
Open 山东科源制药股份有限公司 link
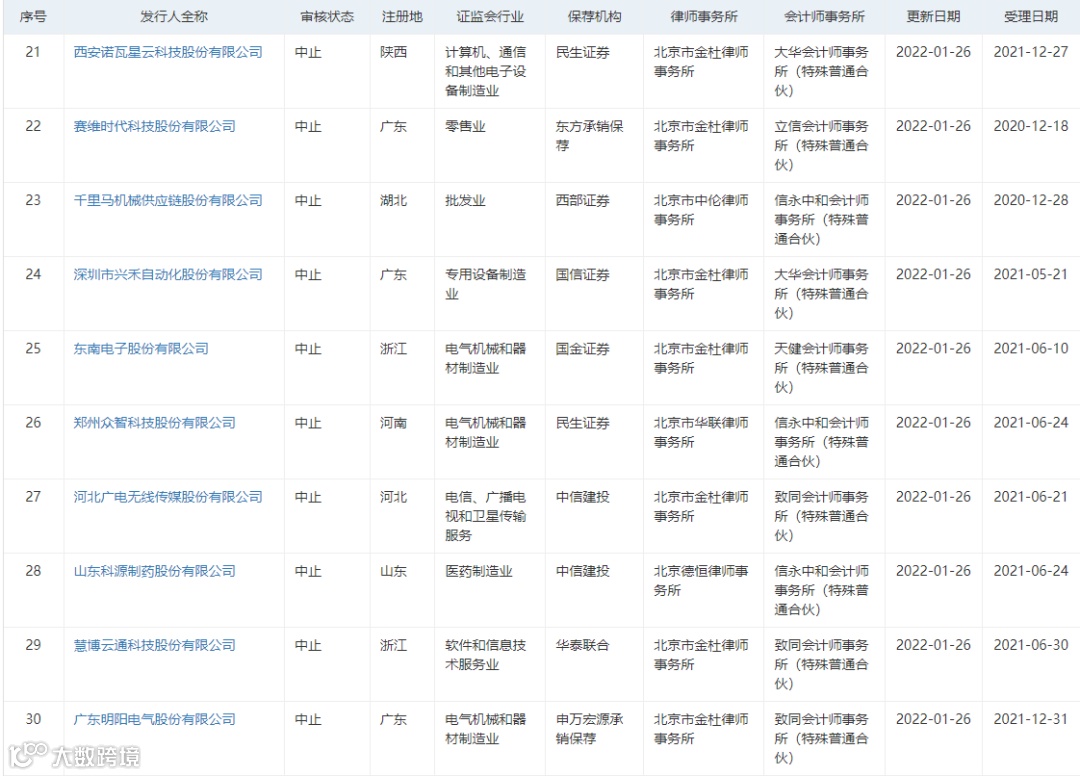pyautogui.click(x=154, y=571)
